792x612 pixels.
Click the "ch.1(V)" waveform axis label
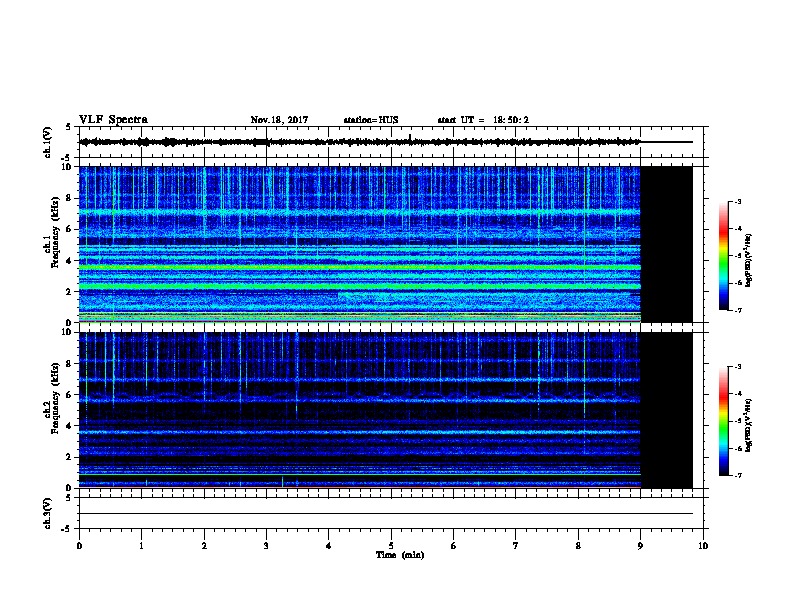coord(47,142)
